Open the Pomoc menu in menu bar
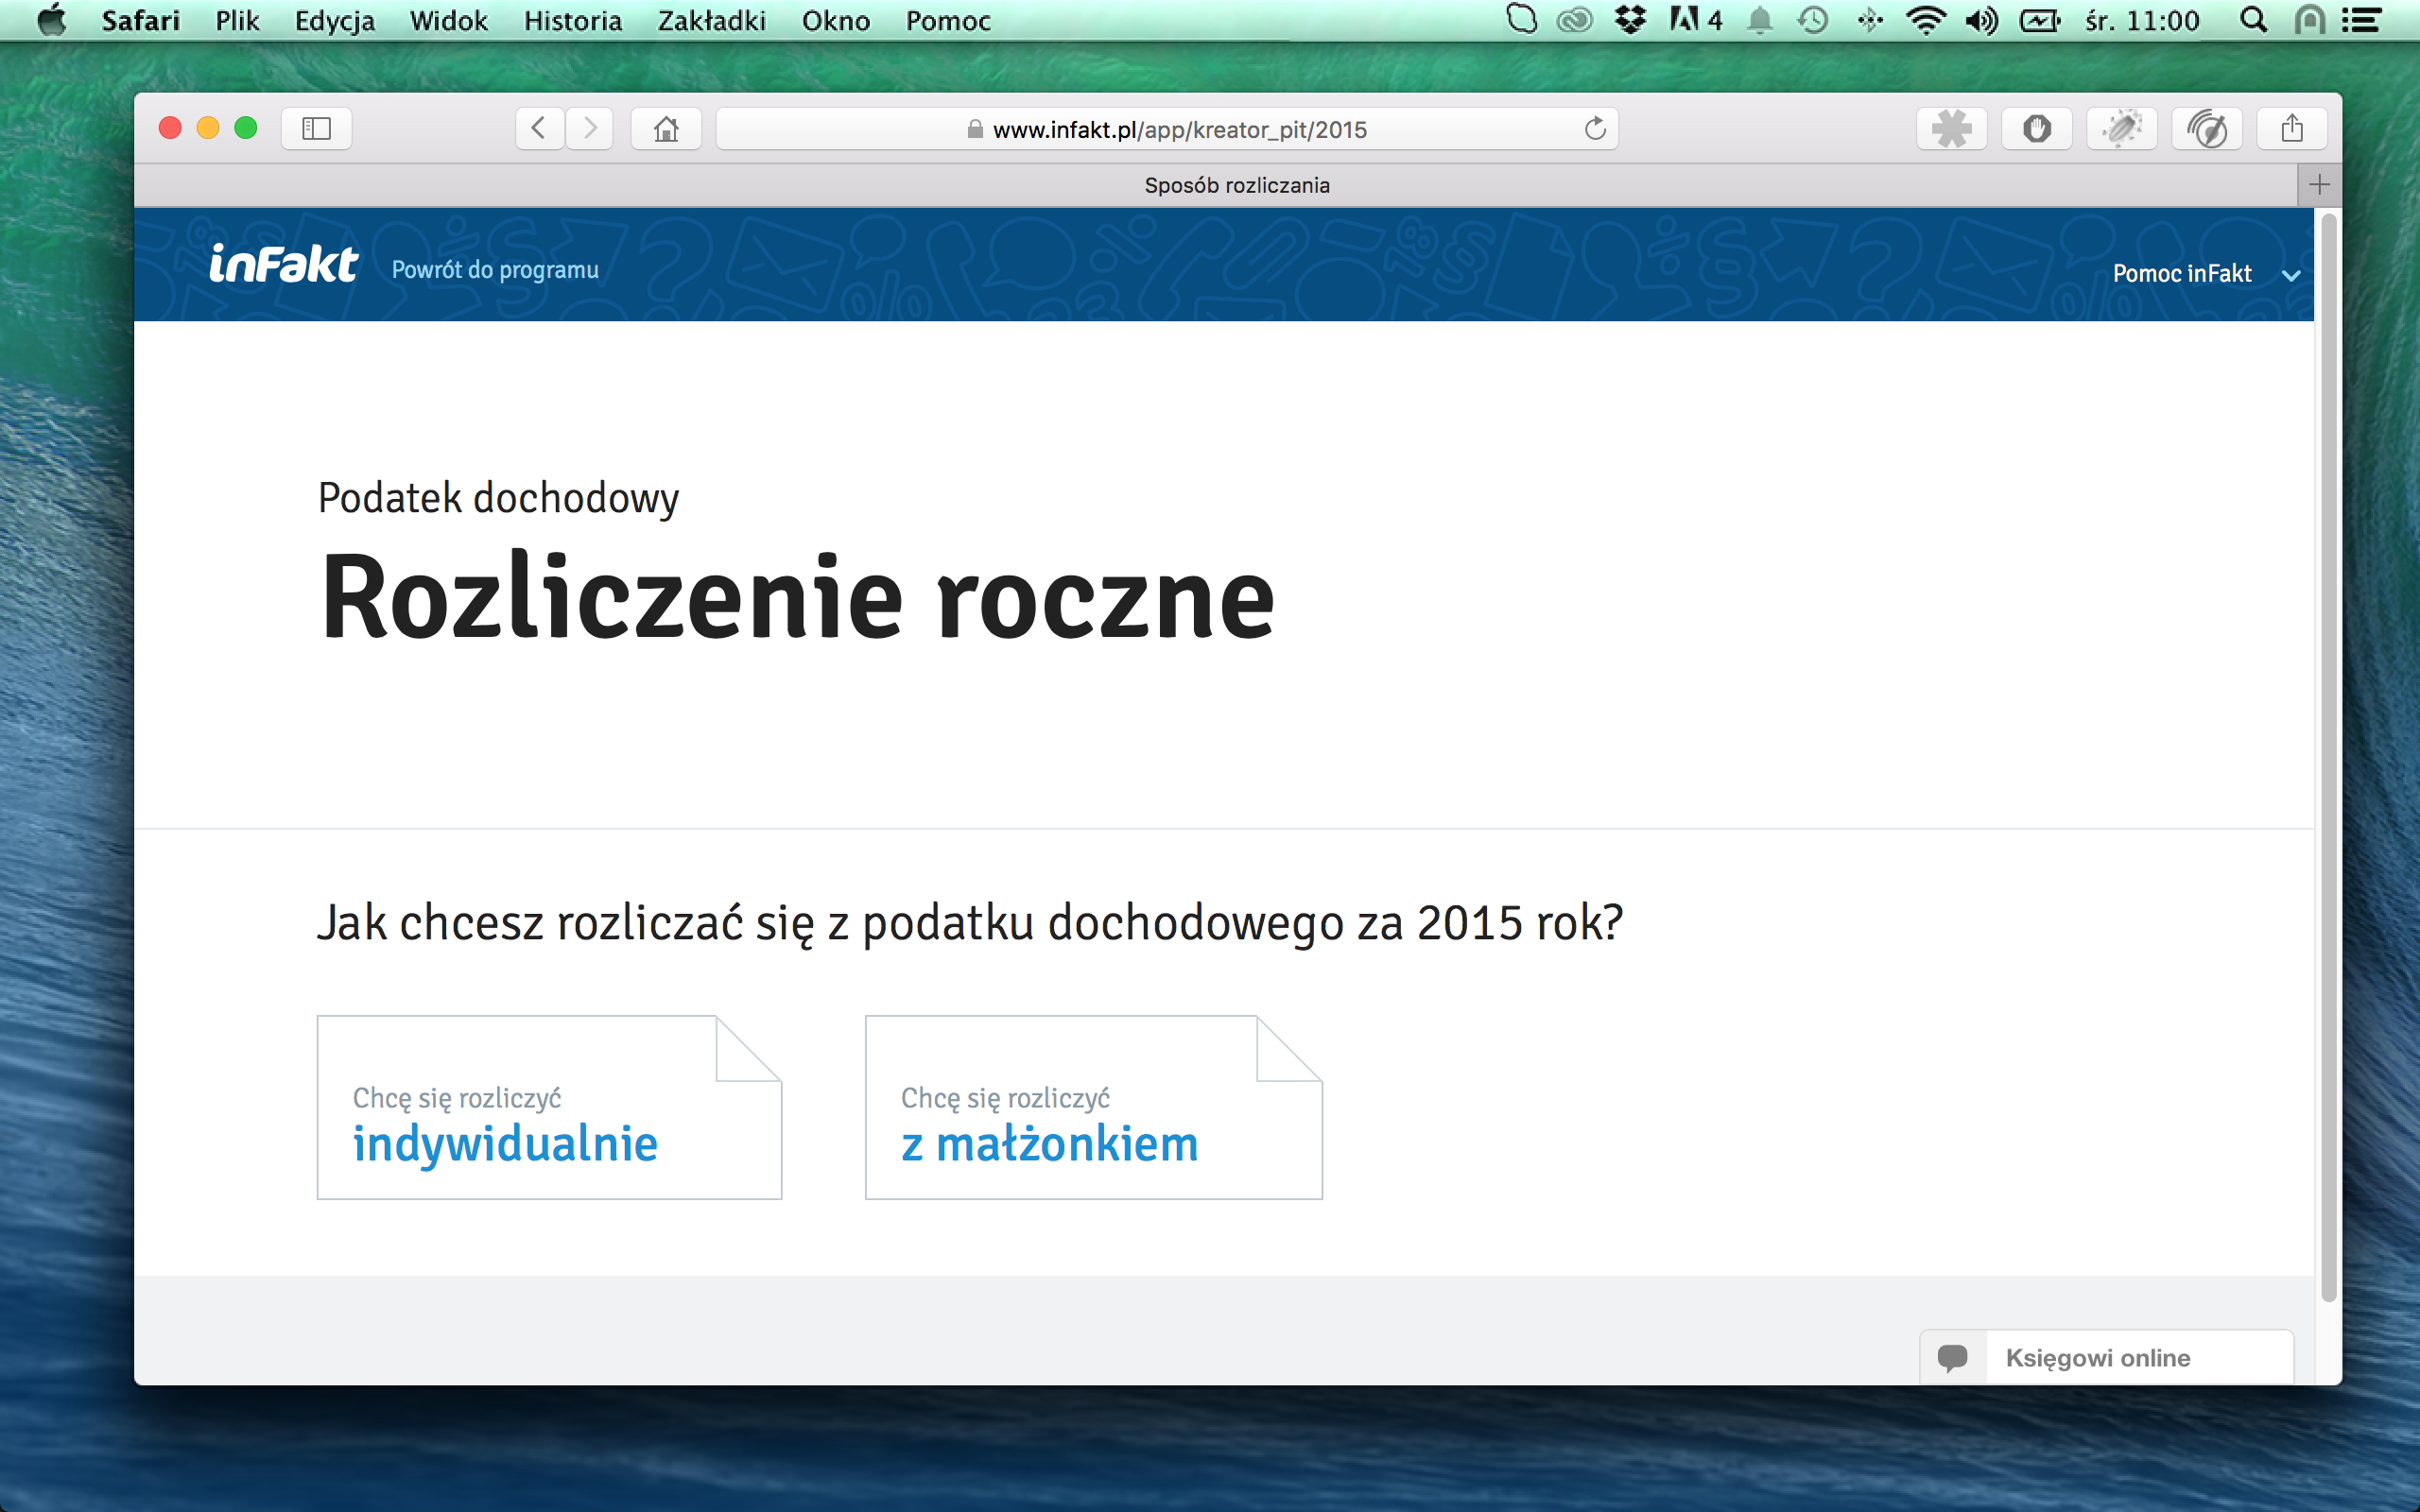 [947, 20]
